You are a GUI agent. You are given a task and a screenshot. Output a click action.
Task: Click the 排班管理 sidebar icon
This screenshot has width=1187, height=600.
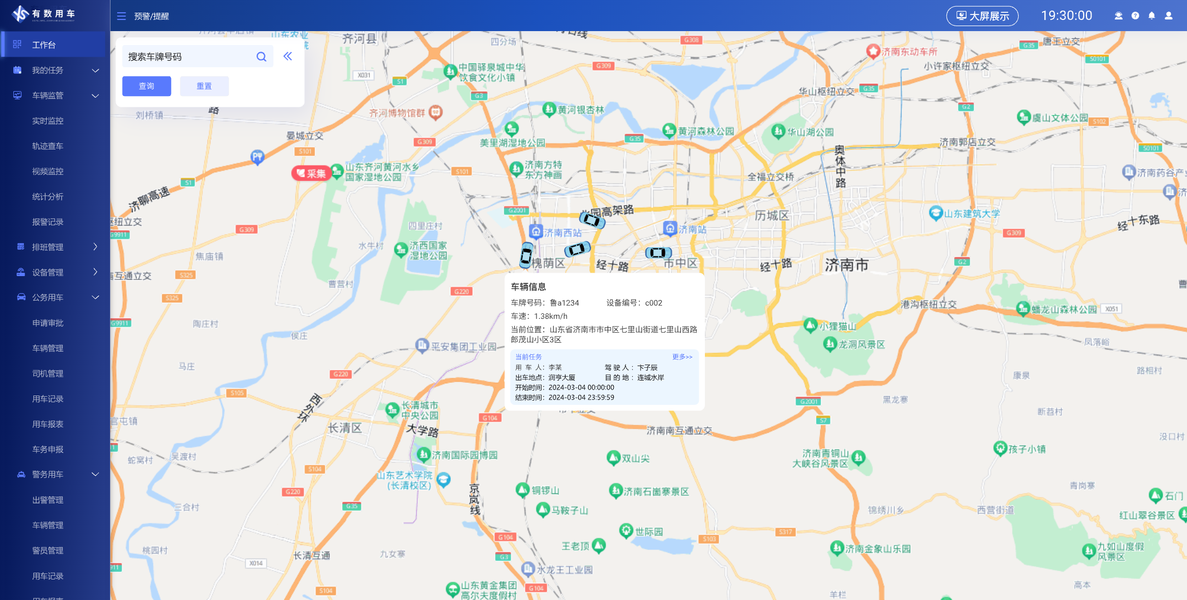[x=20, y=247]
